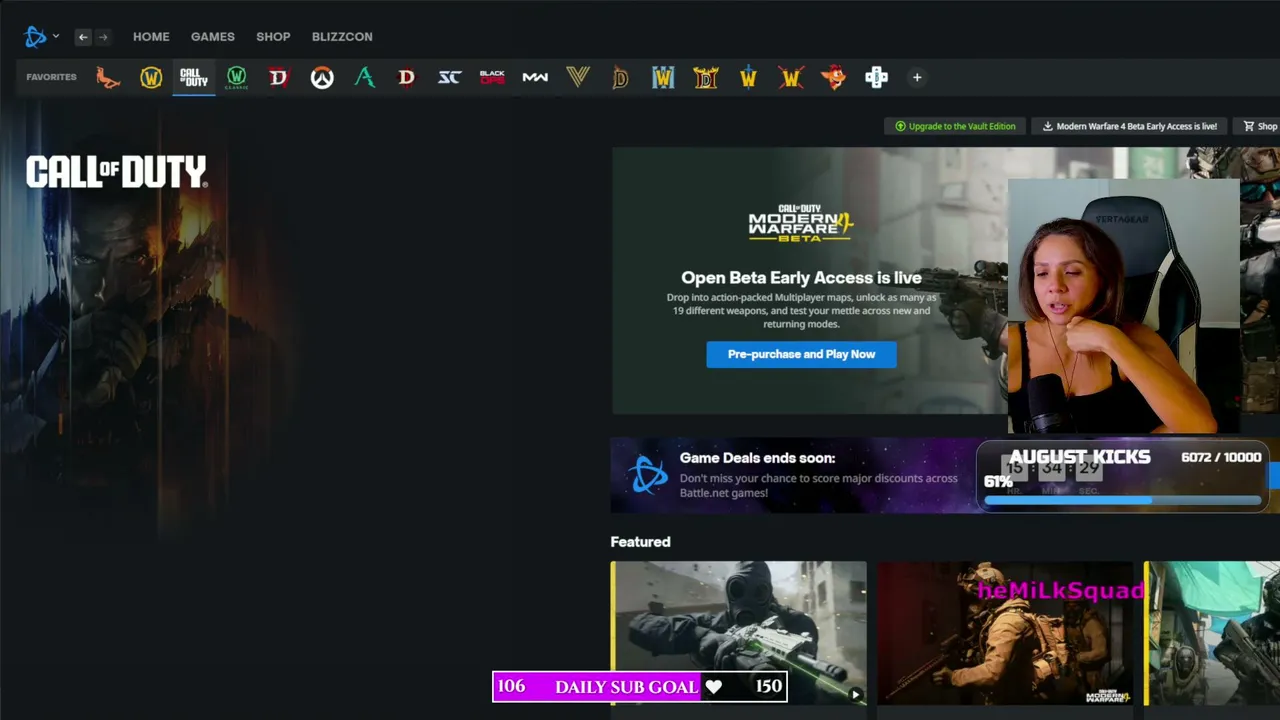This screenshot has width=1280, height=720.
Task: Play the video on the gas mask thumbnail
Action: pos(855,694)
